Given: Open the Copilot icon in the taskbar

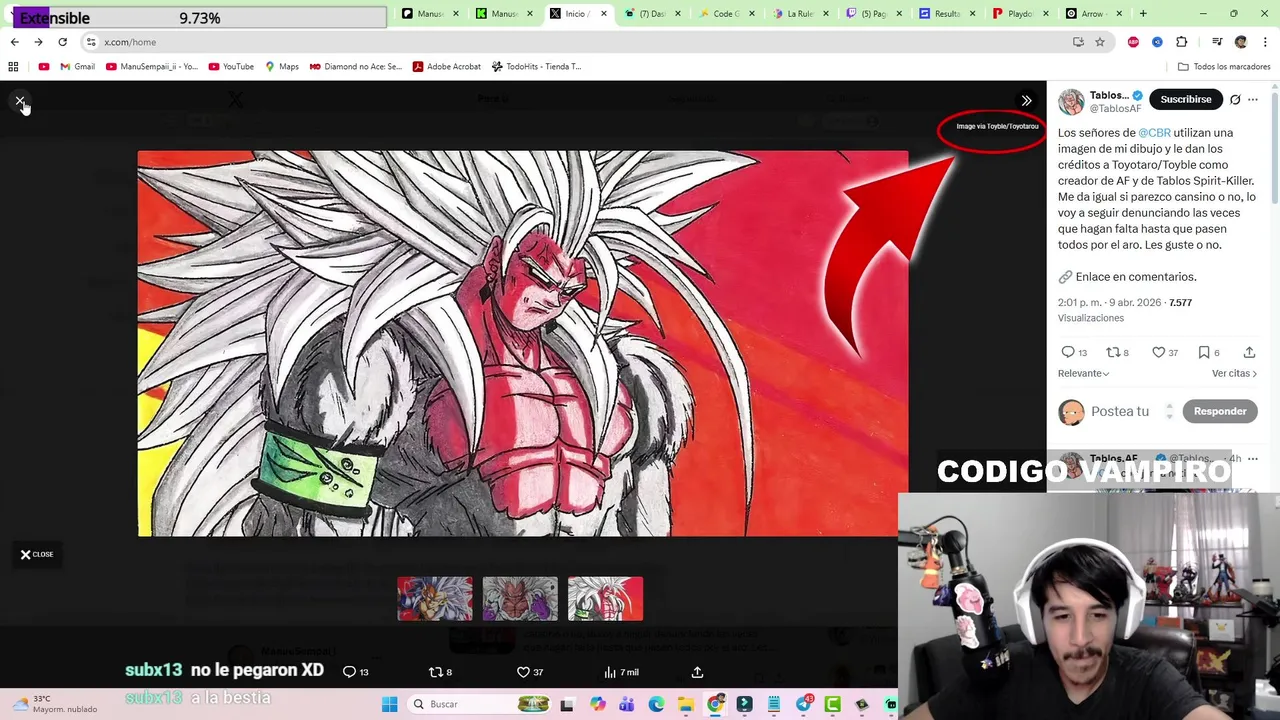Looking at the screenshot, I should (597, 704).
